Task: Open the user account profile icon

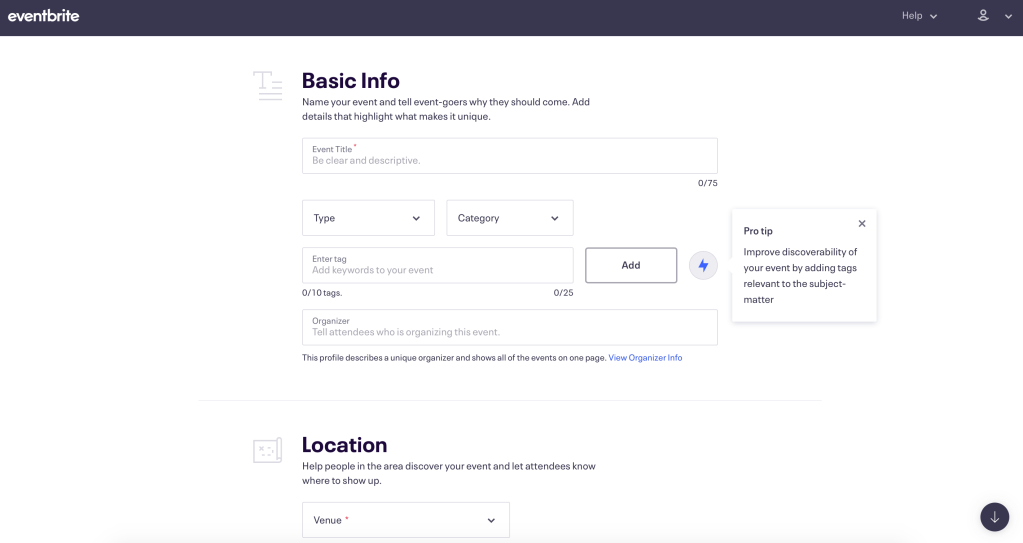Action: 983,16
